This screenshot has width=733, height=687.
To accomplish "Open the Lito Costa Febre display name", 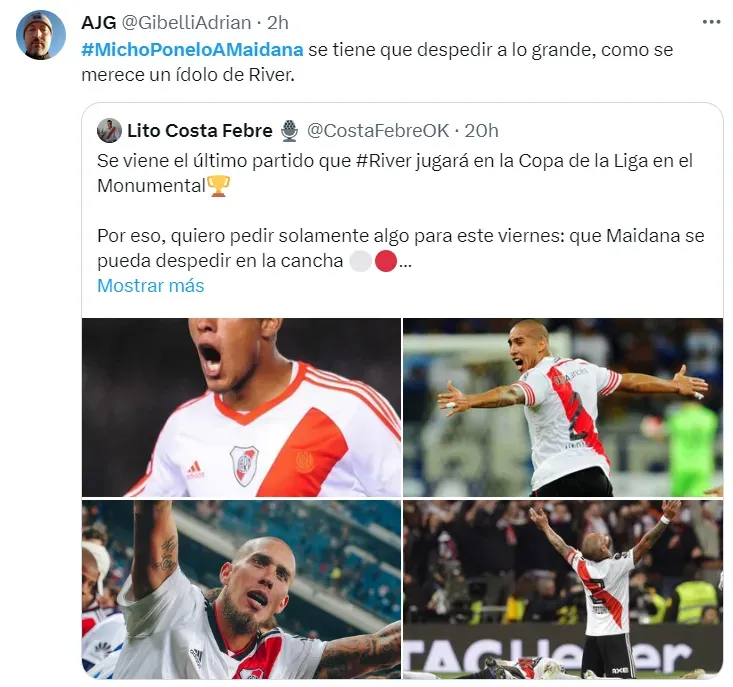I will [x=200, y=131].
